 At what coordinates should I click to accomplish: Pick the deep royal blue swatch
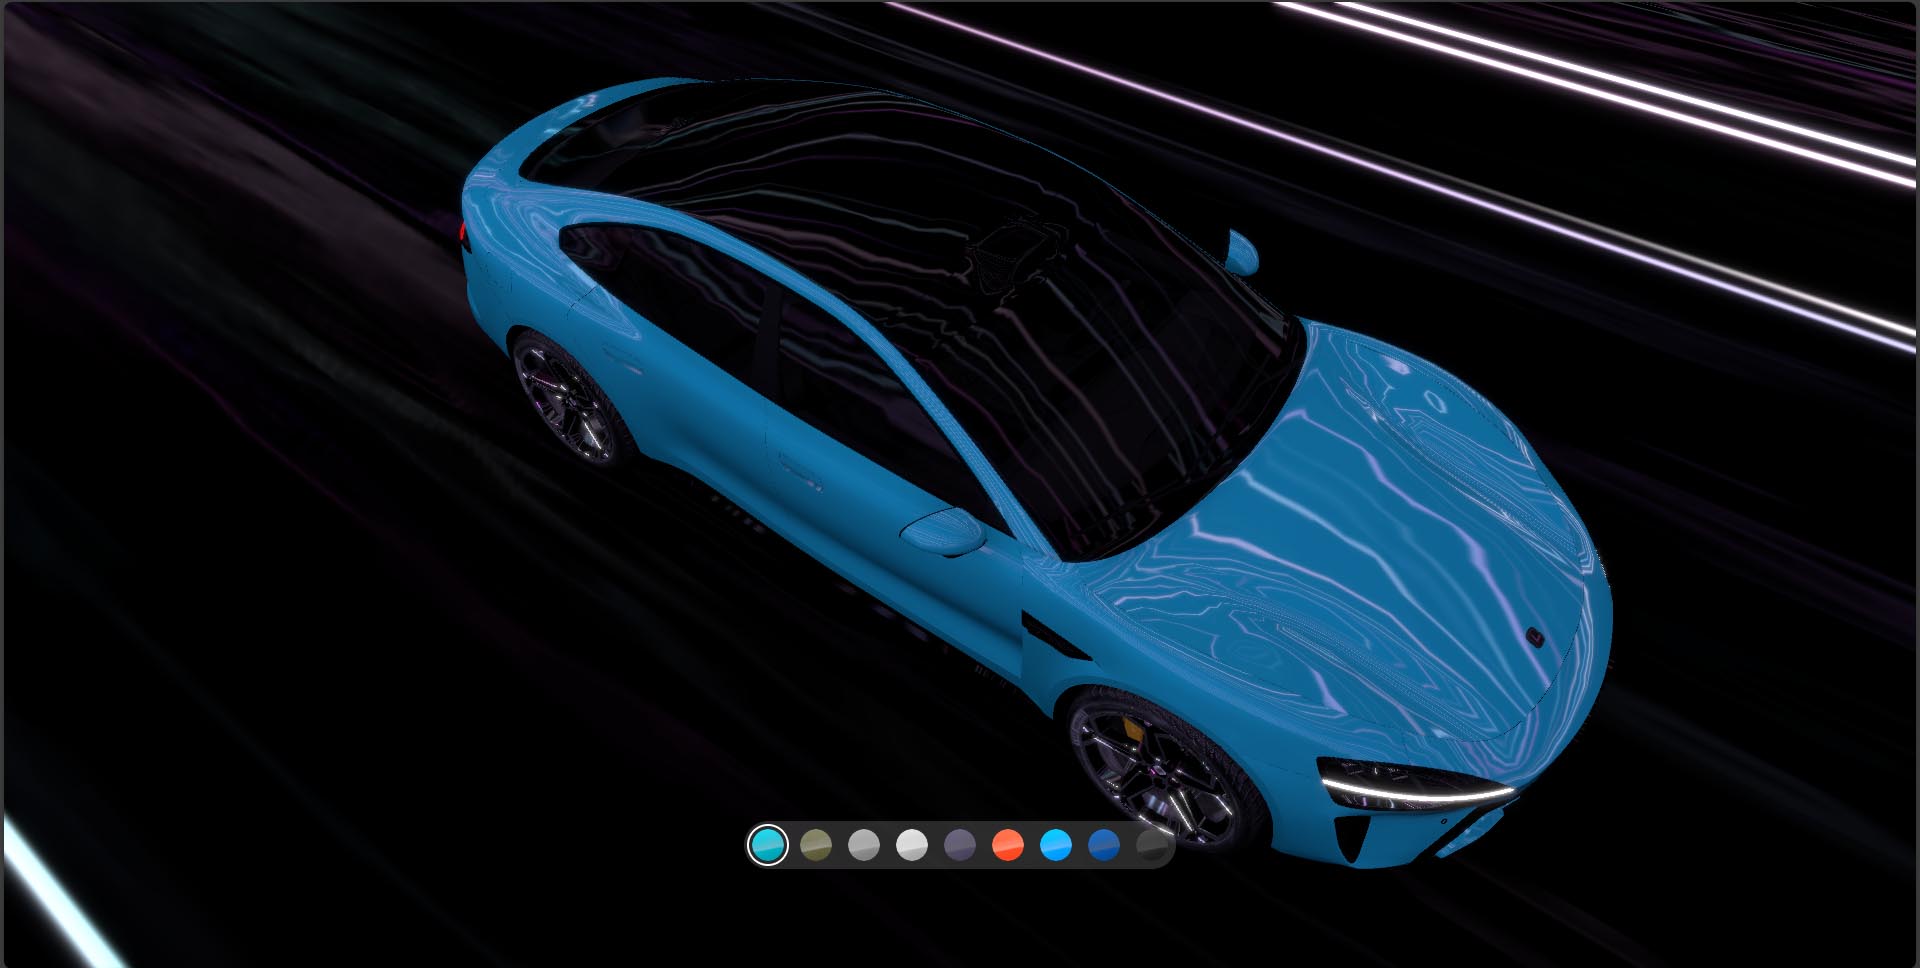pos(1104,845)
